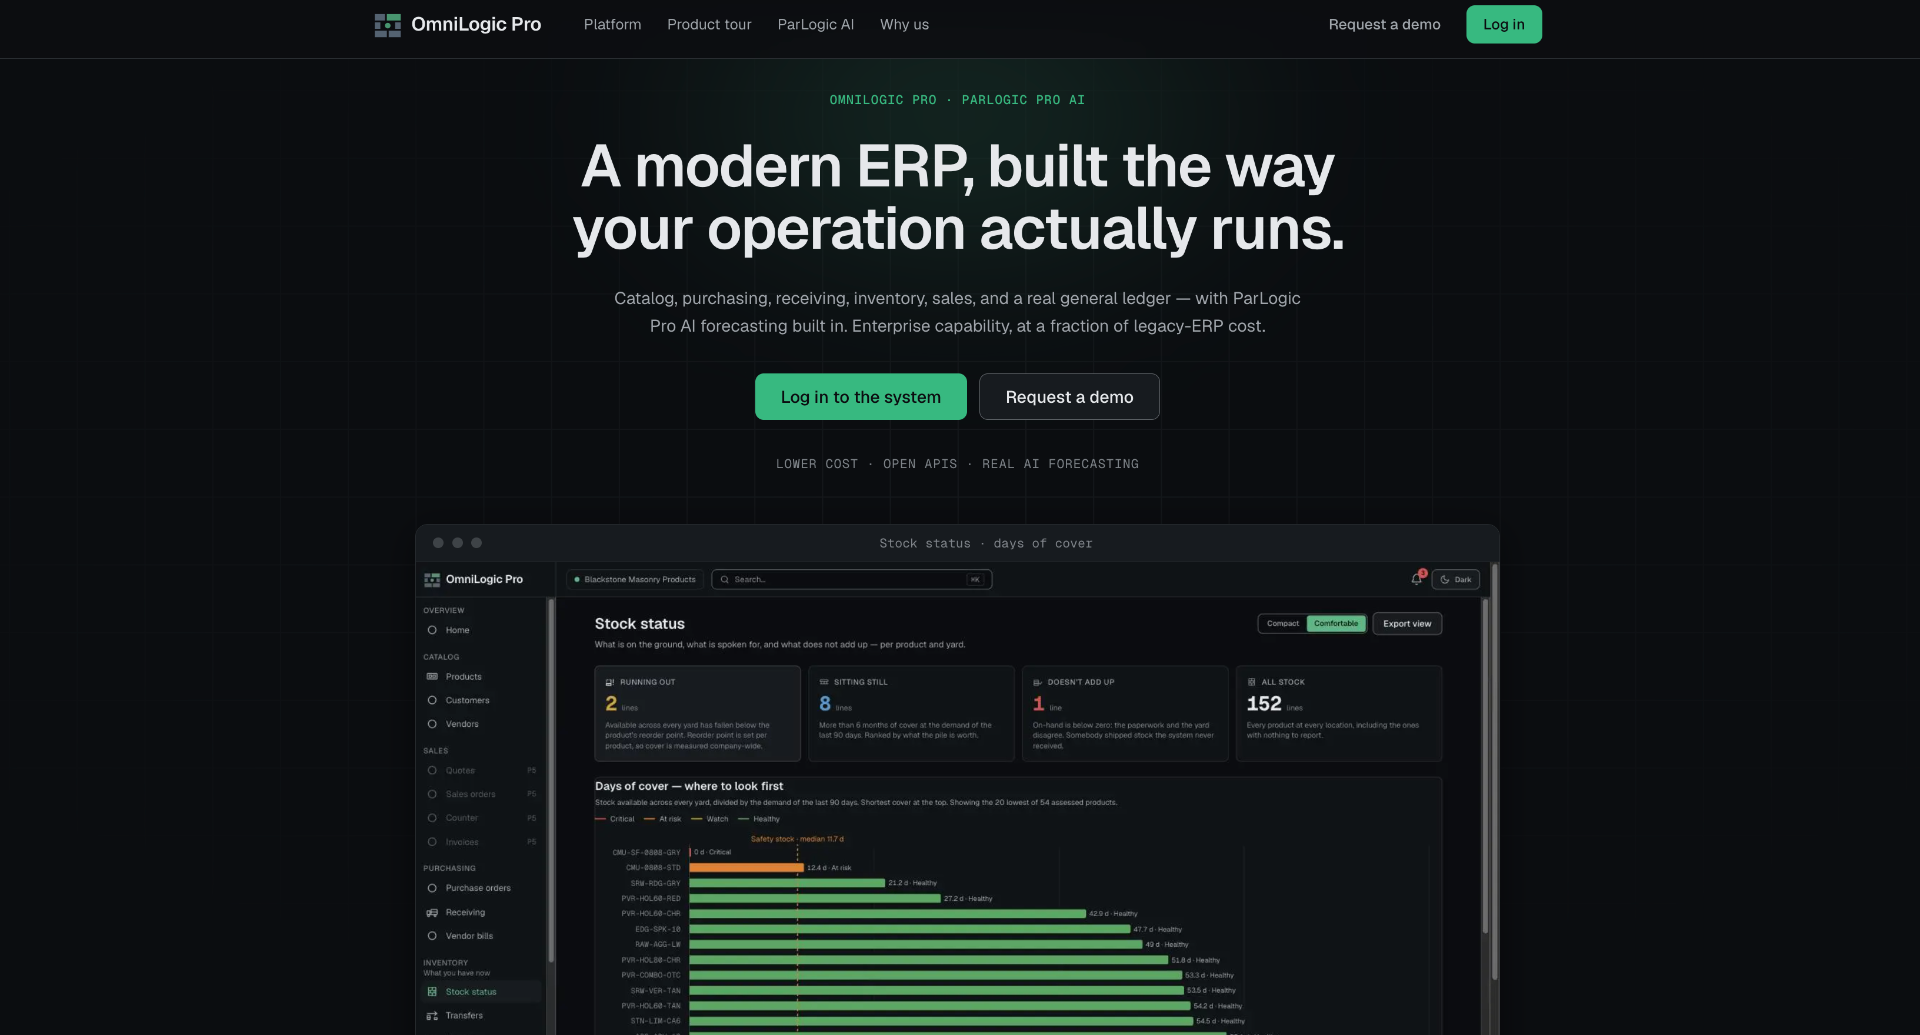Click the Vendor bills sidebar item

[482, 936]
